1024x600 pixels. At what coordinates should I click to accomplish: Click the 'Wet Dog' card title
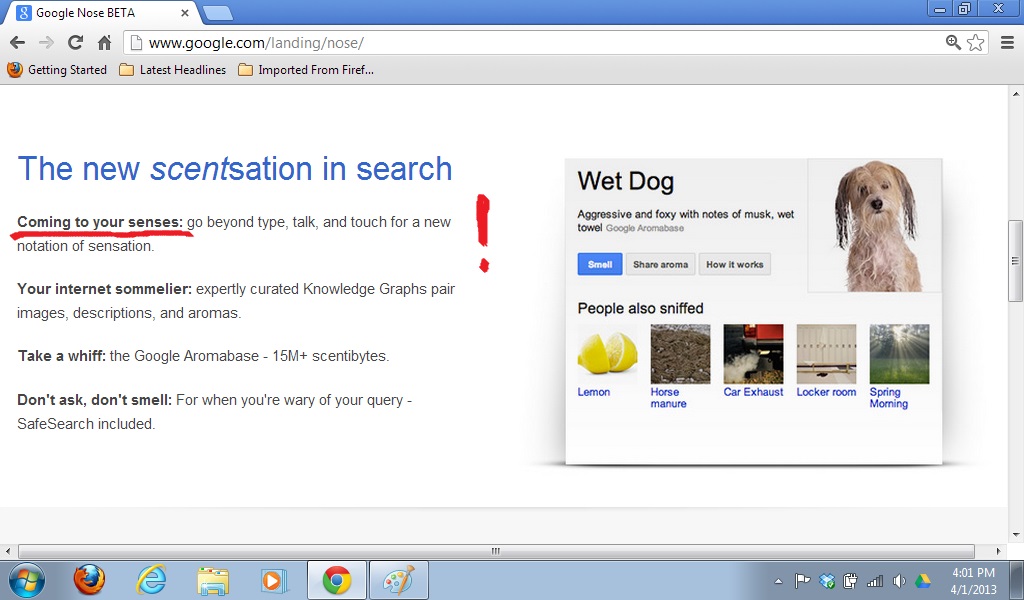[x=626, y=181]
